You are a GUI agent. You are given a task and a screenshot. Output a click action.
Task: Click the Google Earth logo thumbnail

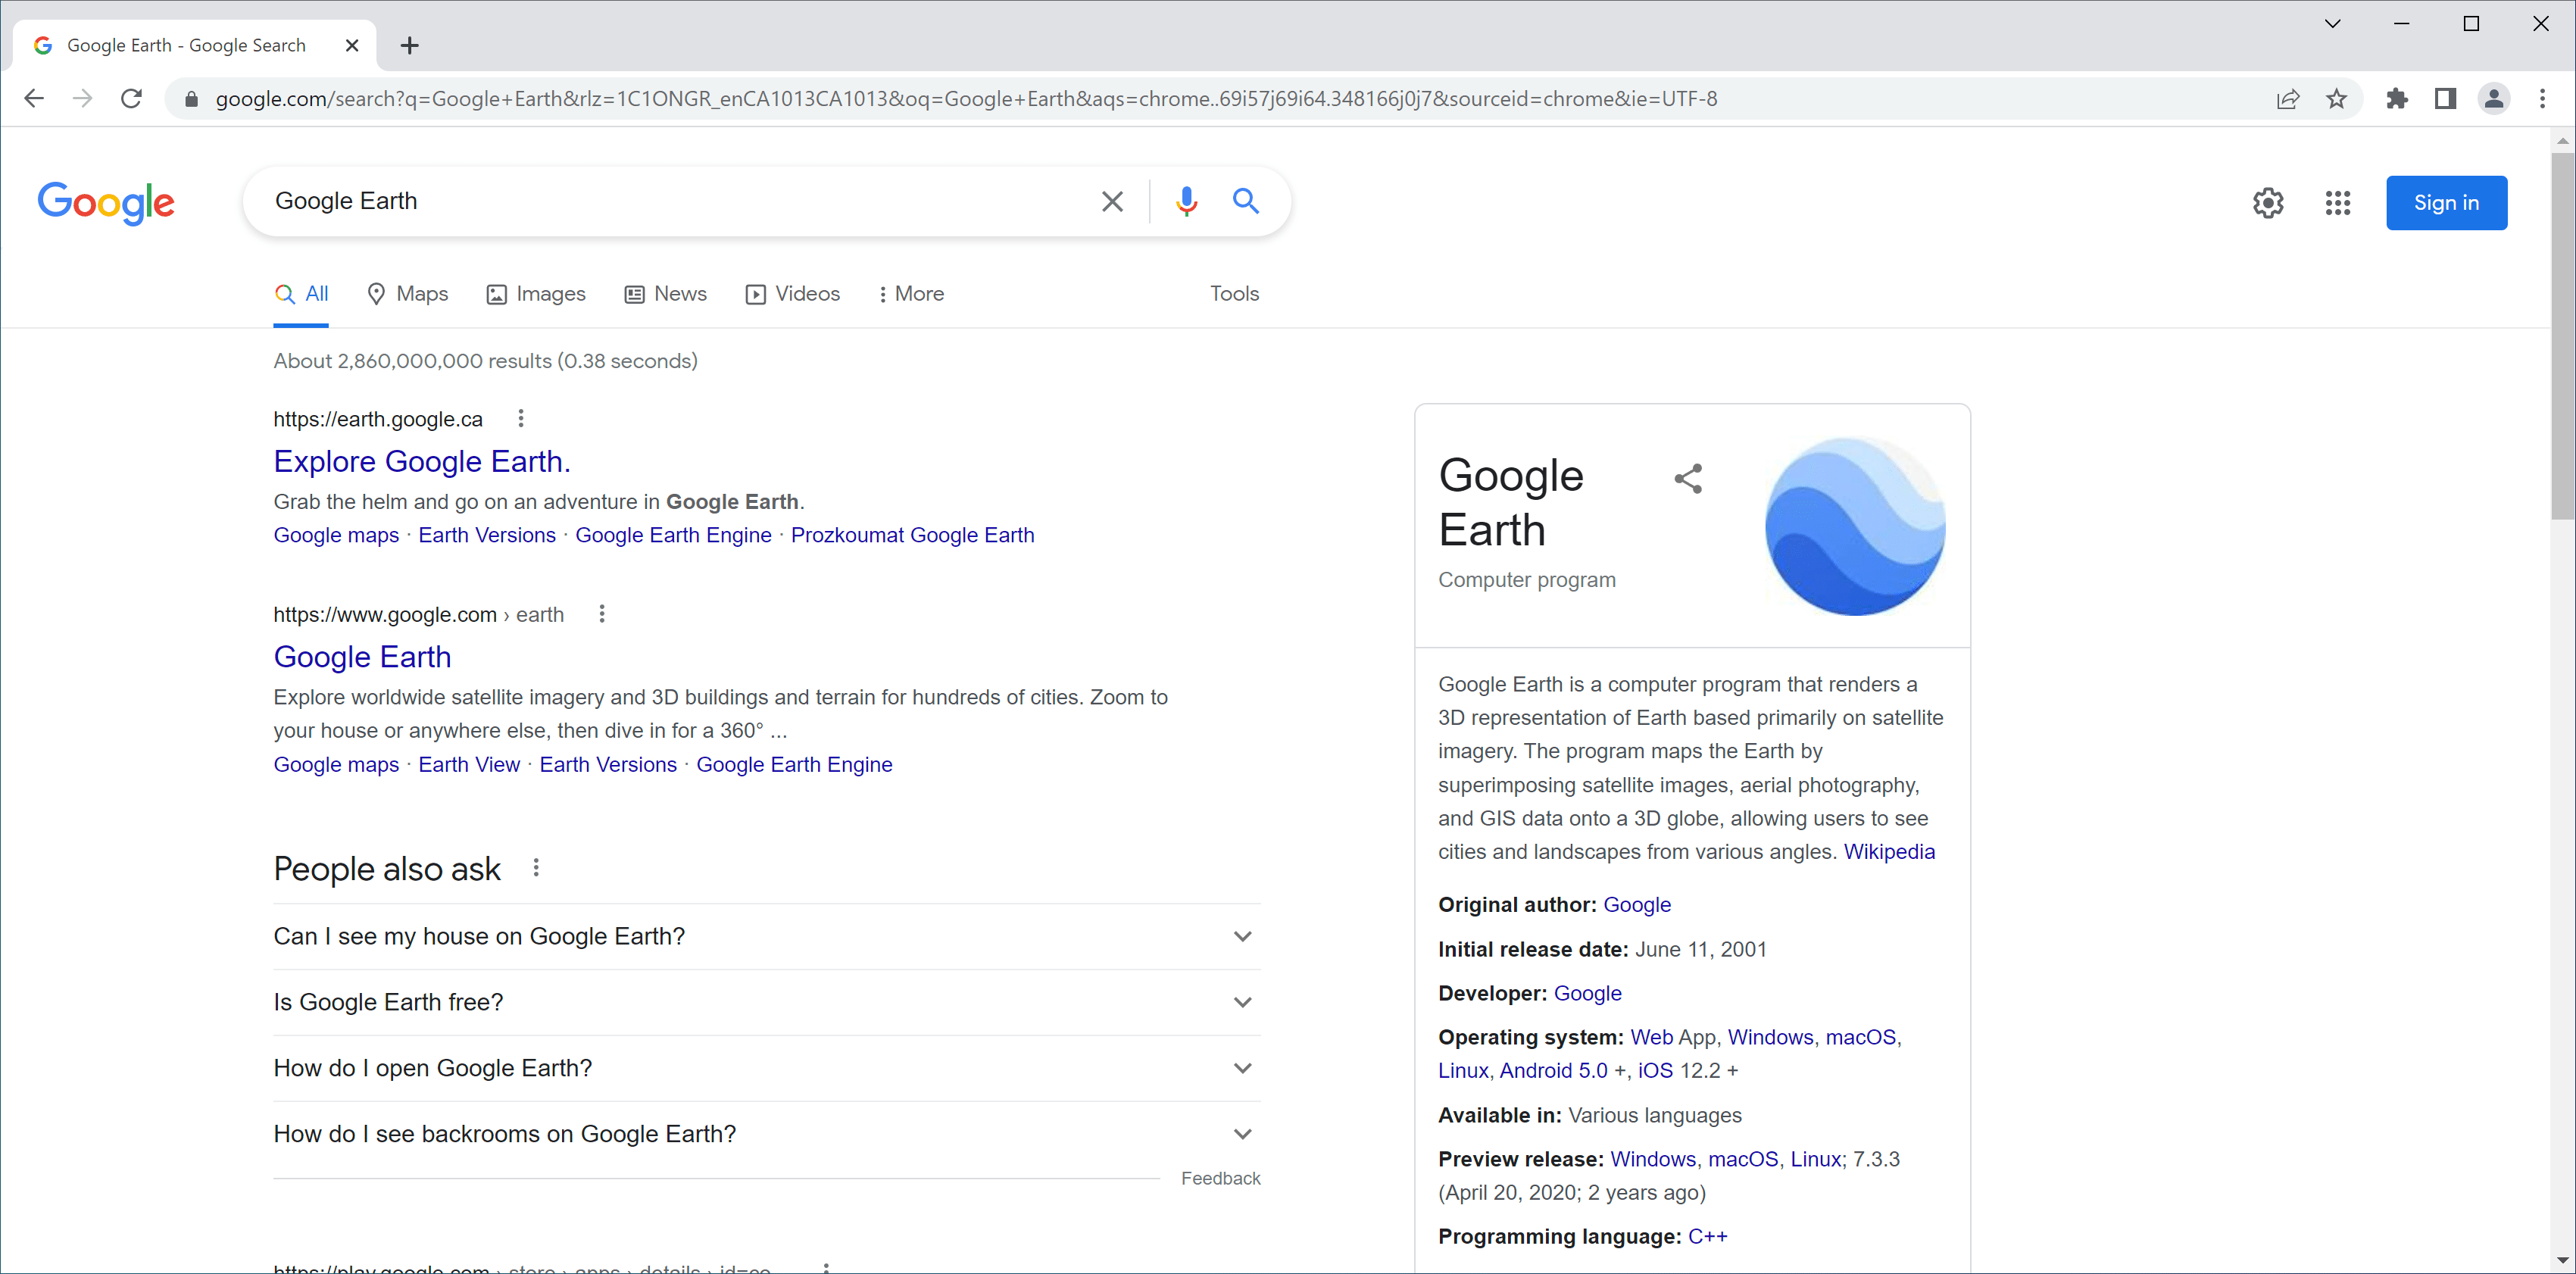tap(1854, 526)
